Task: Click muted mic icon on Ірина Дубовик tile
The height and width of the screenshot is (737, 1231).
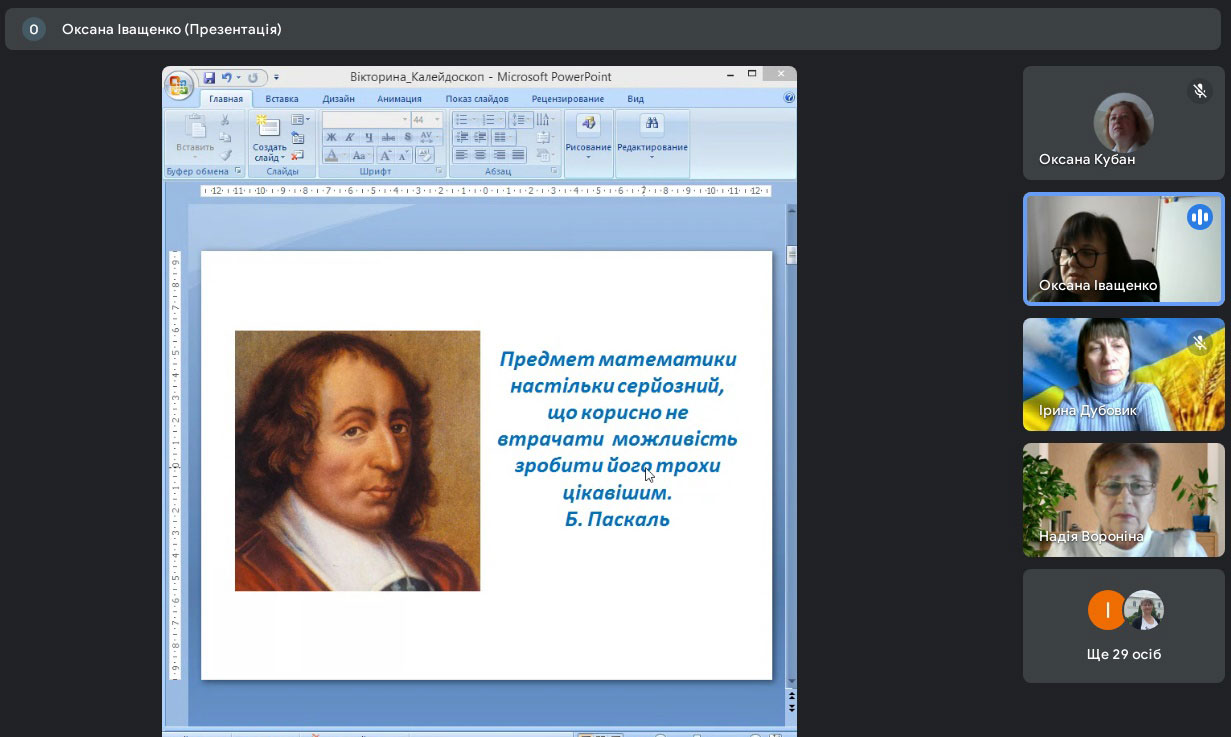Action: (1199, 343)
